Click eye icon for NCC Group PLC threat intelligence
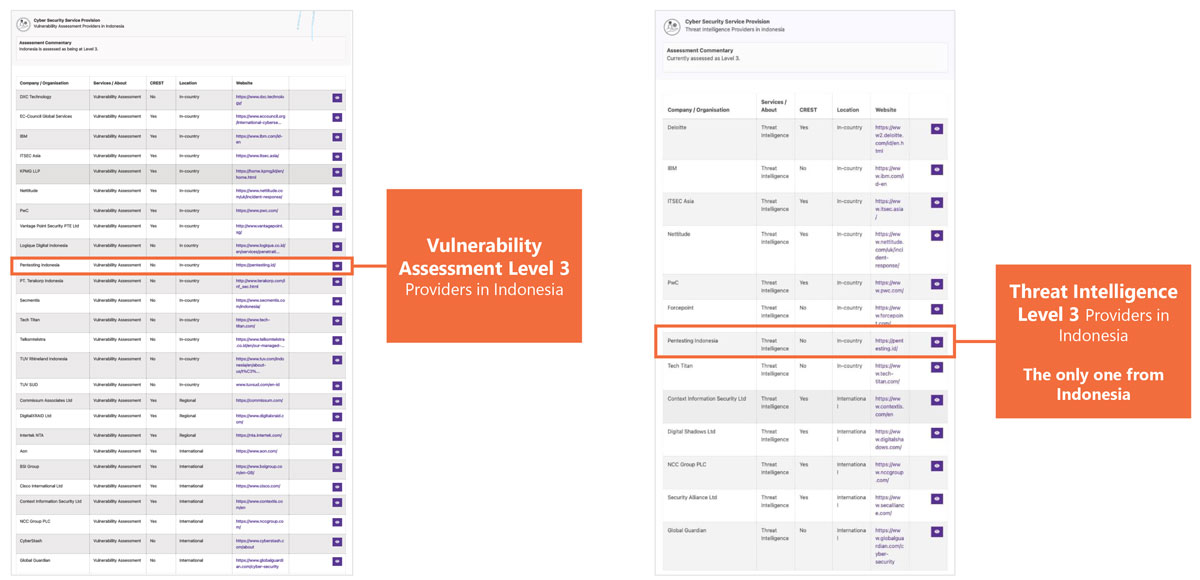The height and width of the screenshot is (580, 1200). point(937,466)
